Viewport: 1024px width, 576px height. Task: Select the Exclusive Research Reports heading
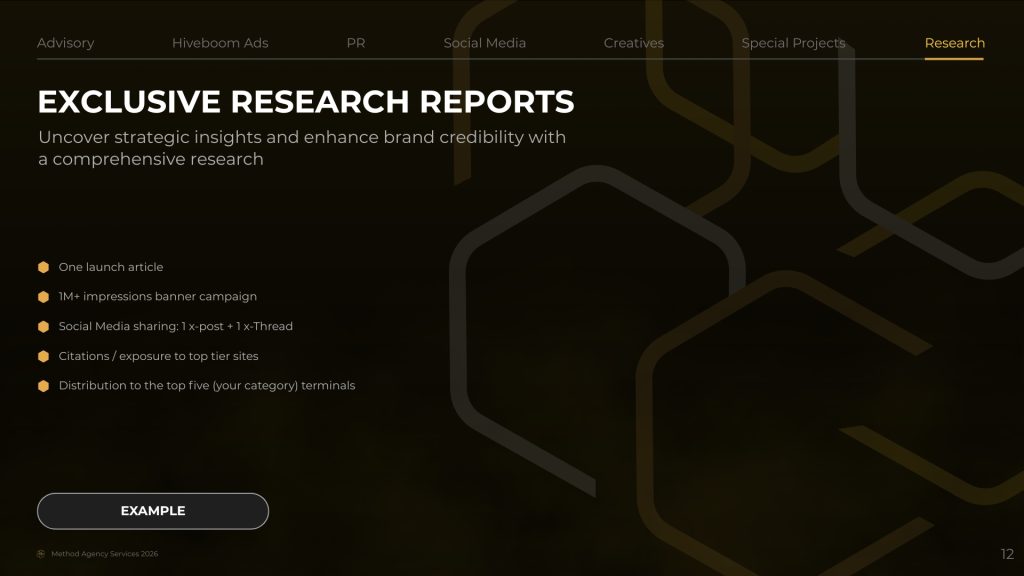pyautogui.click(x=305, y=102)
